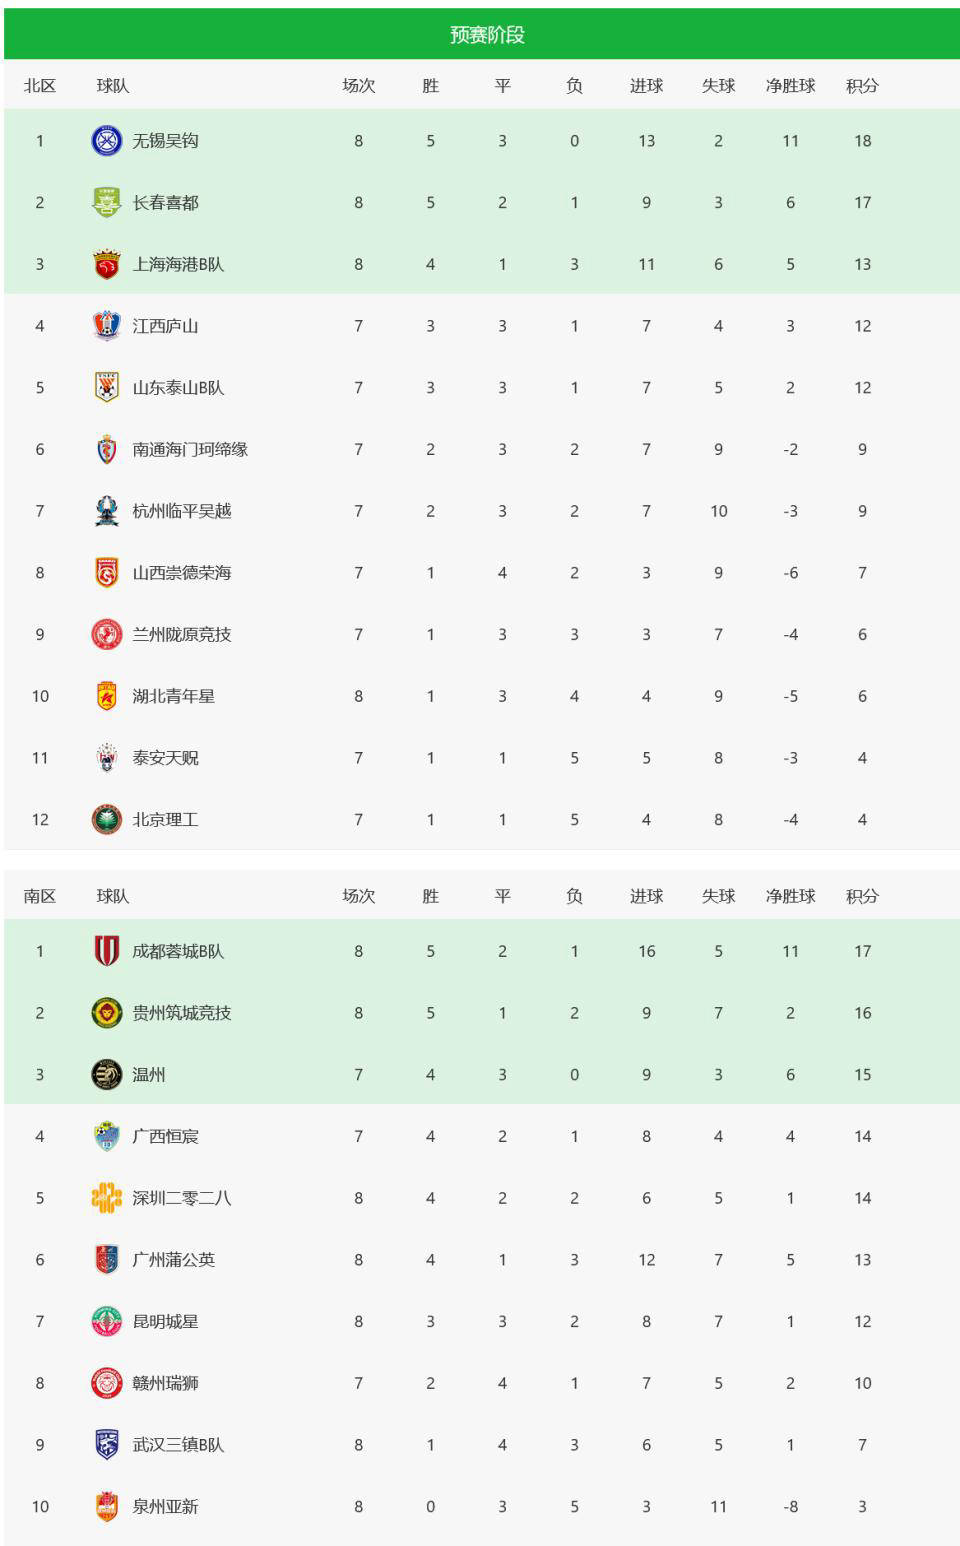The height and width of the screenshot is (1546, 960).
Task: Click the 南区 section header
Action: [x=40, y=896]
